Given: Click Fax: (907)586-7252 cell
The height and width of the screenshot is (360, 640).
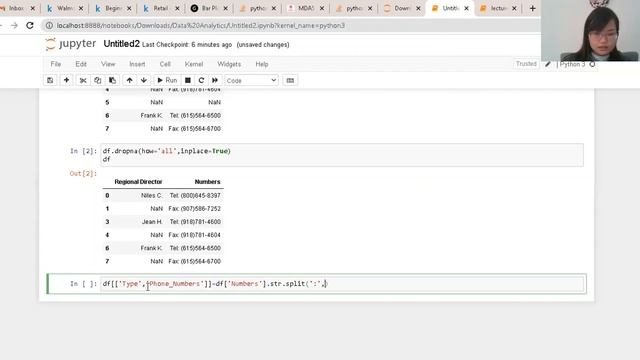Looking at the screenshot, I should pos(195,209).
